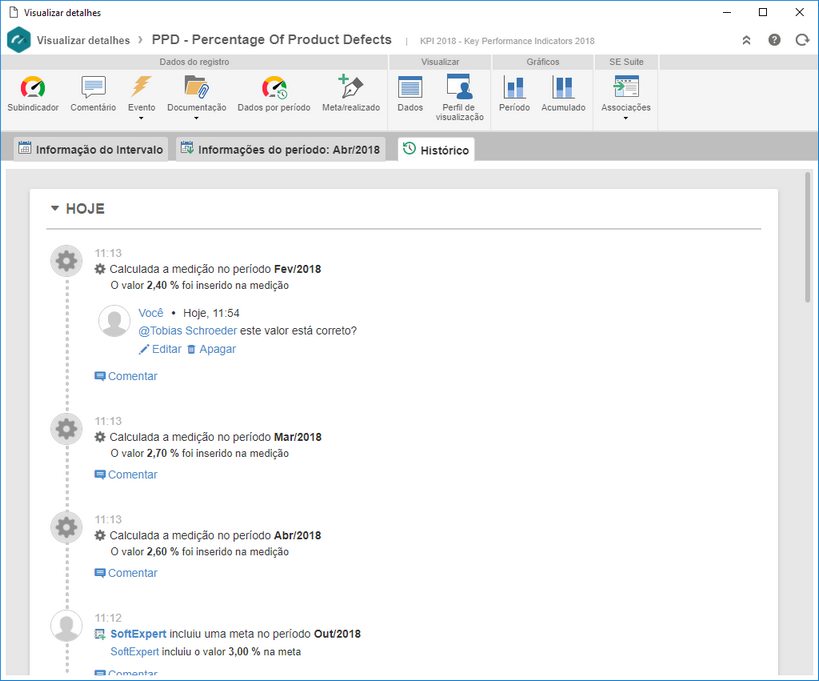Open the Meta/realizado tool
The height and width of the screenshot is (681, 819).
tap(350, 94)
